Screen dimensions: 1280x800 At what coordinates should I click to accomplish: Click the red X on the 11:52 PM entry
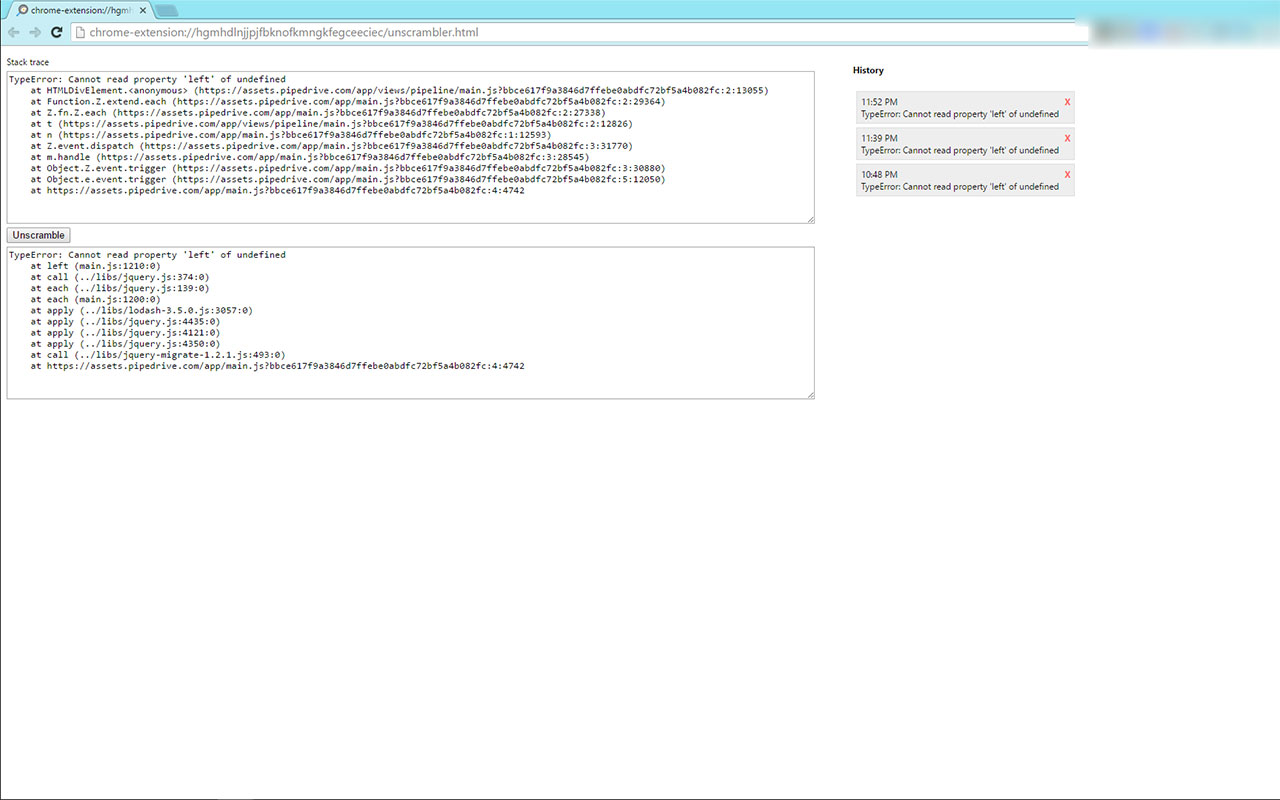tap(1067, 103)
